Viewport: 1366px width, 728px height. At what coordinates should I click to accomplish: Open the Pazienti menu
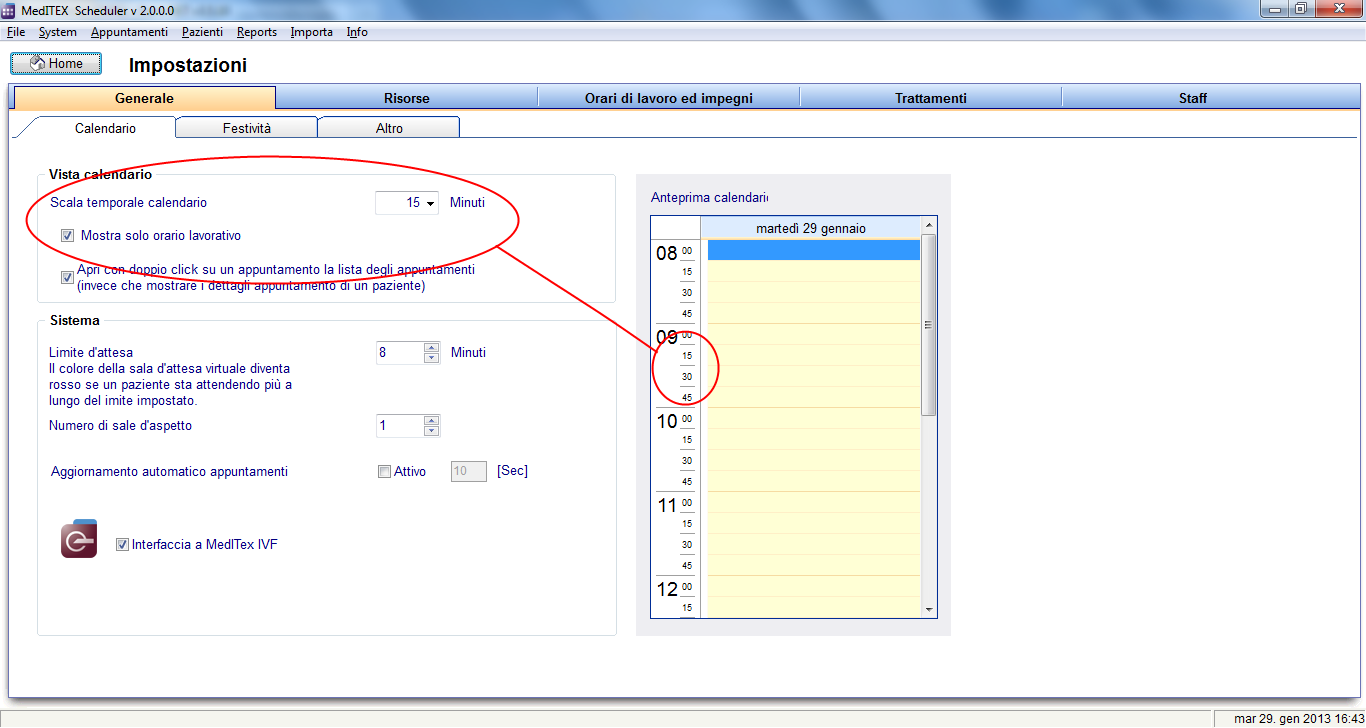202,32
